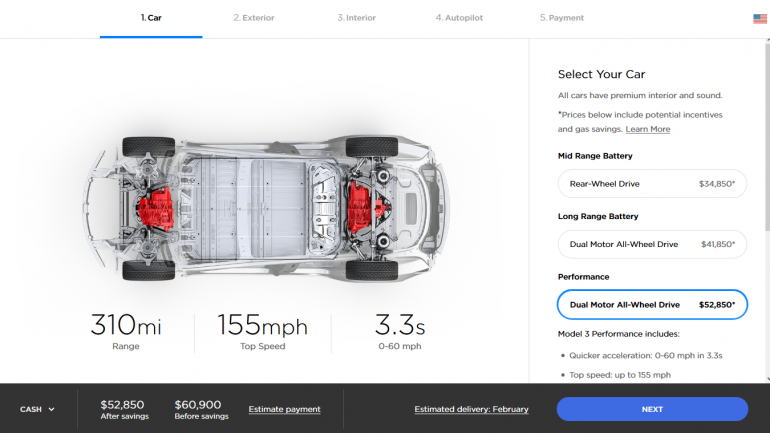Click the Long Range Battery label
The width and height of the screenshot is (770, 433).
(598, 216)
